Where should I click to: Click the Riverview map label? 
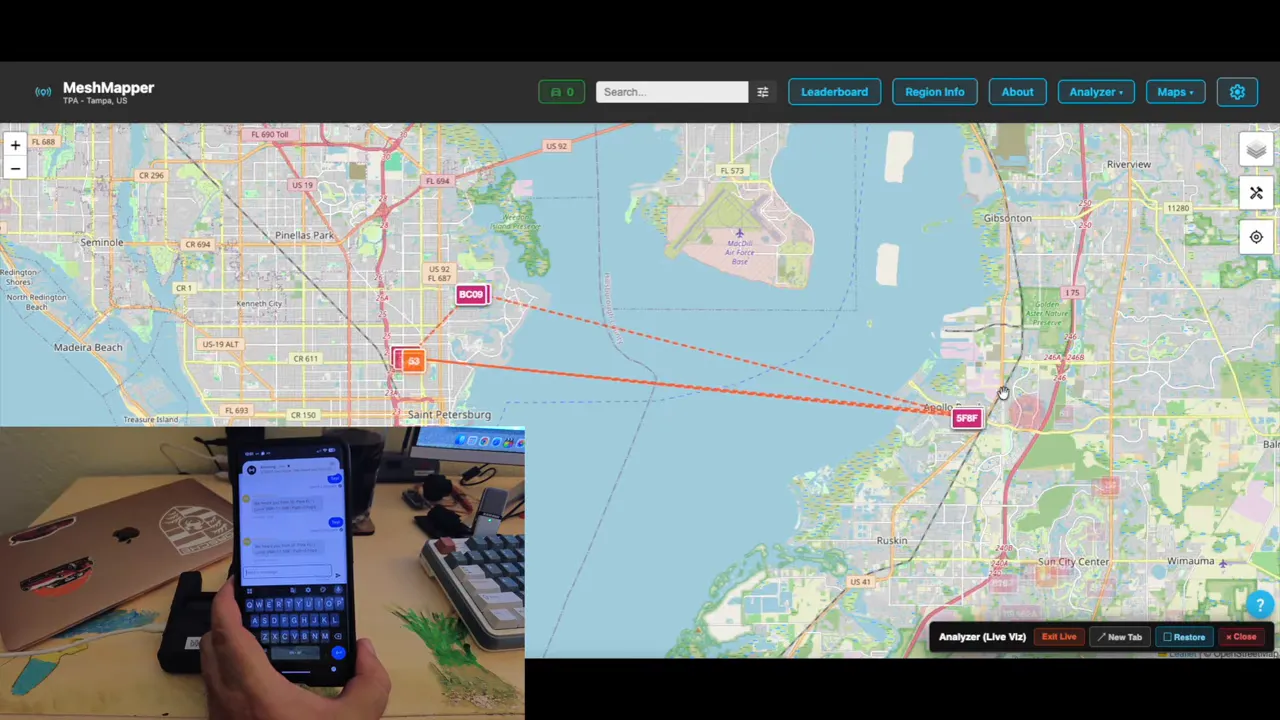[1128, 164]
